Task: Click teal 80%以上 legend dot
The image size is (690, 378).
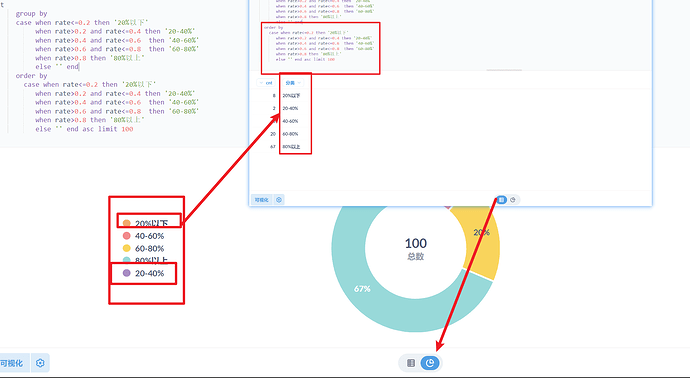Action: click(127, 260)
